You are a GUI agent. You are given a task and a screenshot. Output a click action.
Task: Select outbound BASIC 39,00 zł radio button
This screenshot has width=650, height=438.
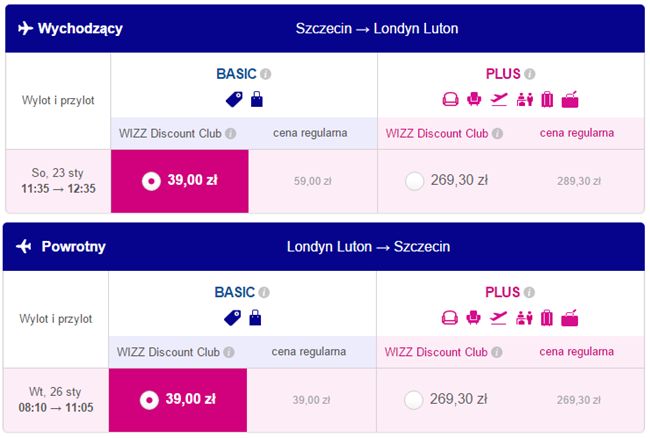(x=151, y=181)
